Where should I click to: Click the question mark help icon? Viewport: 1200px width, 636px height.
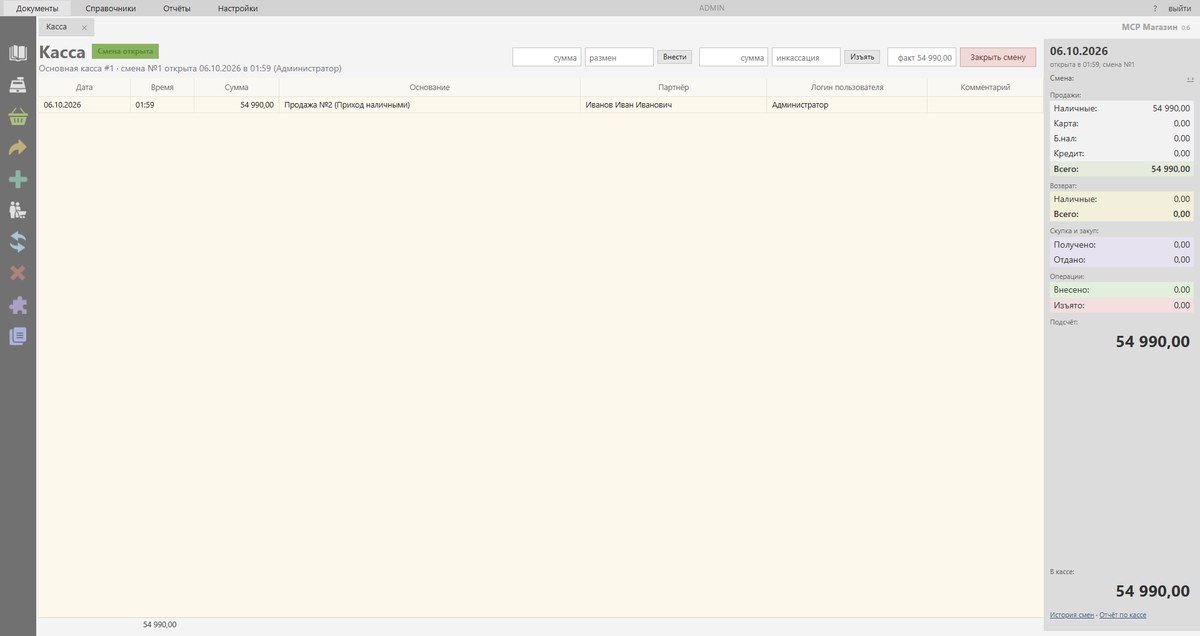1154,8
